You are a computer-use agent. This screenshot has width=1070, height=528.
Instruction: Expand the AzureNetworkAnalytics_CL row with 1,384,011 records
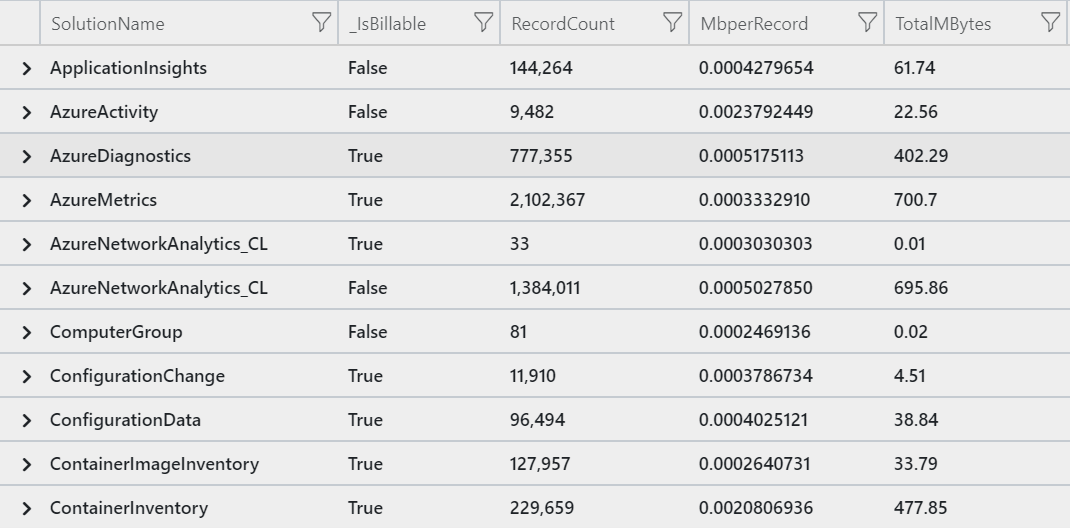[27, 289]
